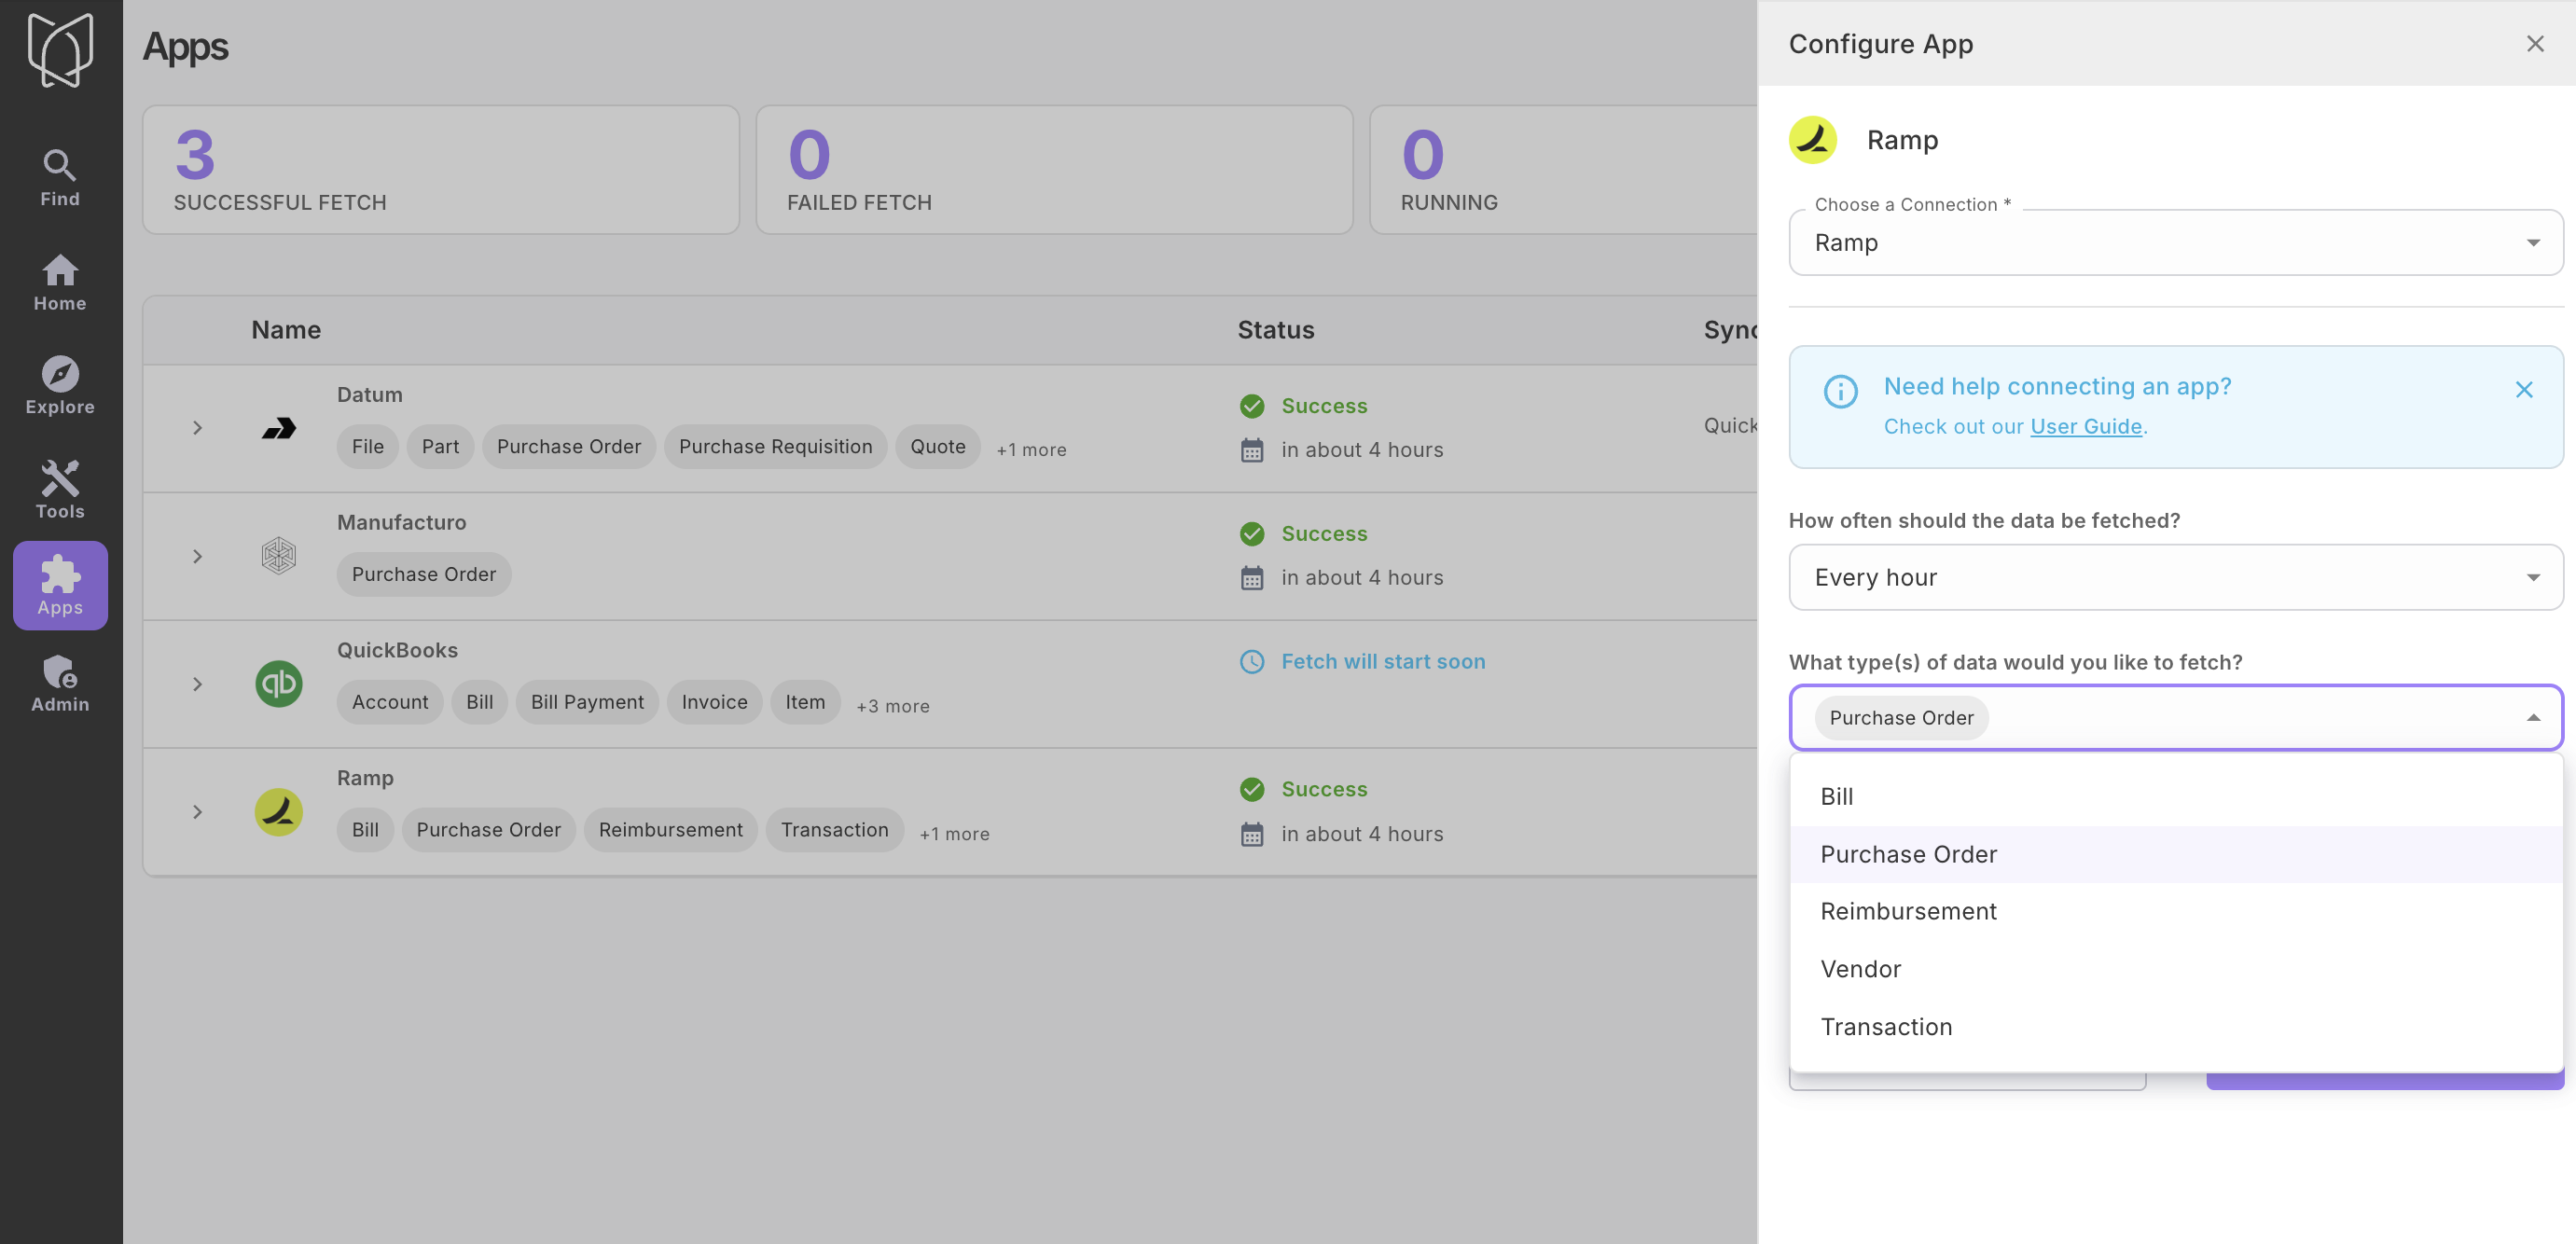The height and width of the screenshot is (1244, 2576).
Task: Close the Configure App panel
Action: 2535,44
